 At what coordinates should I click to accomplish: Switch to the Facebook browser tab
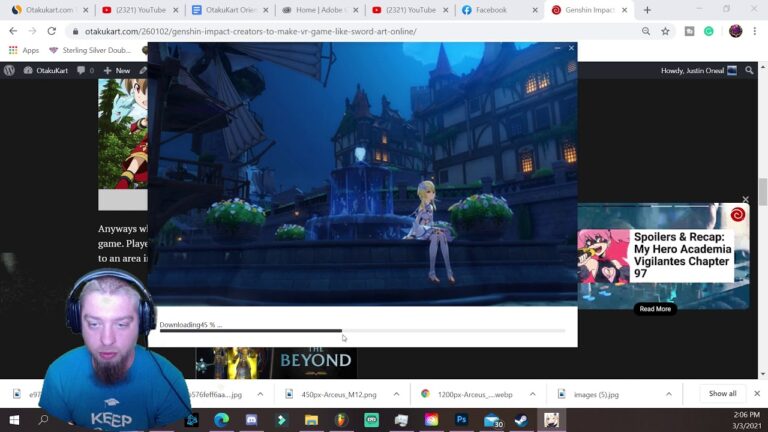[x=490, y=10]
